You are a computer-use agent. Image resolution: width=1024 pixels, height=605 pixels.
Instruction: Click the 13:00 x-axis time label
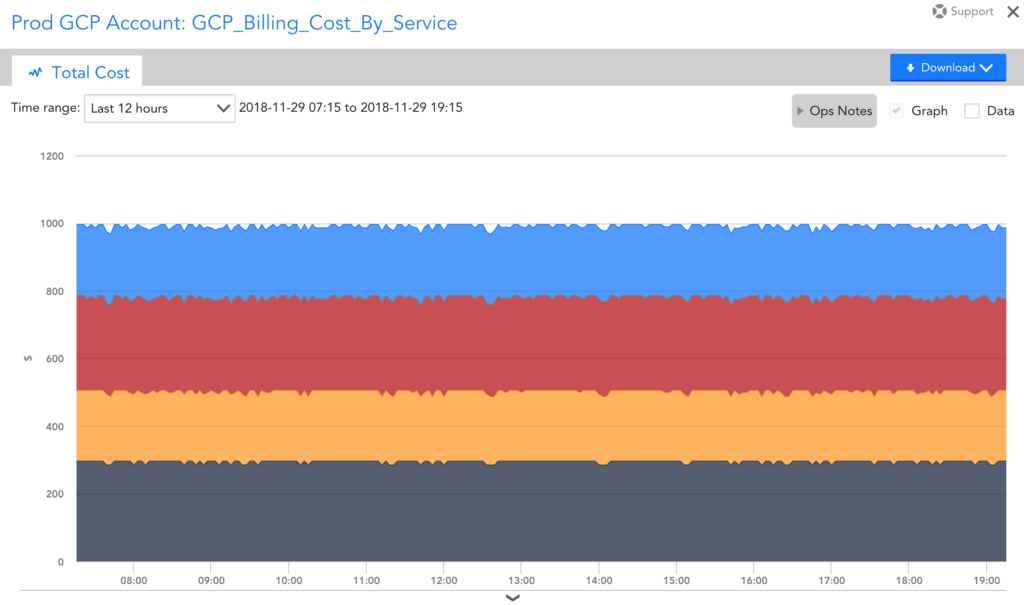coord(521,580)
